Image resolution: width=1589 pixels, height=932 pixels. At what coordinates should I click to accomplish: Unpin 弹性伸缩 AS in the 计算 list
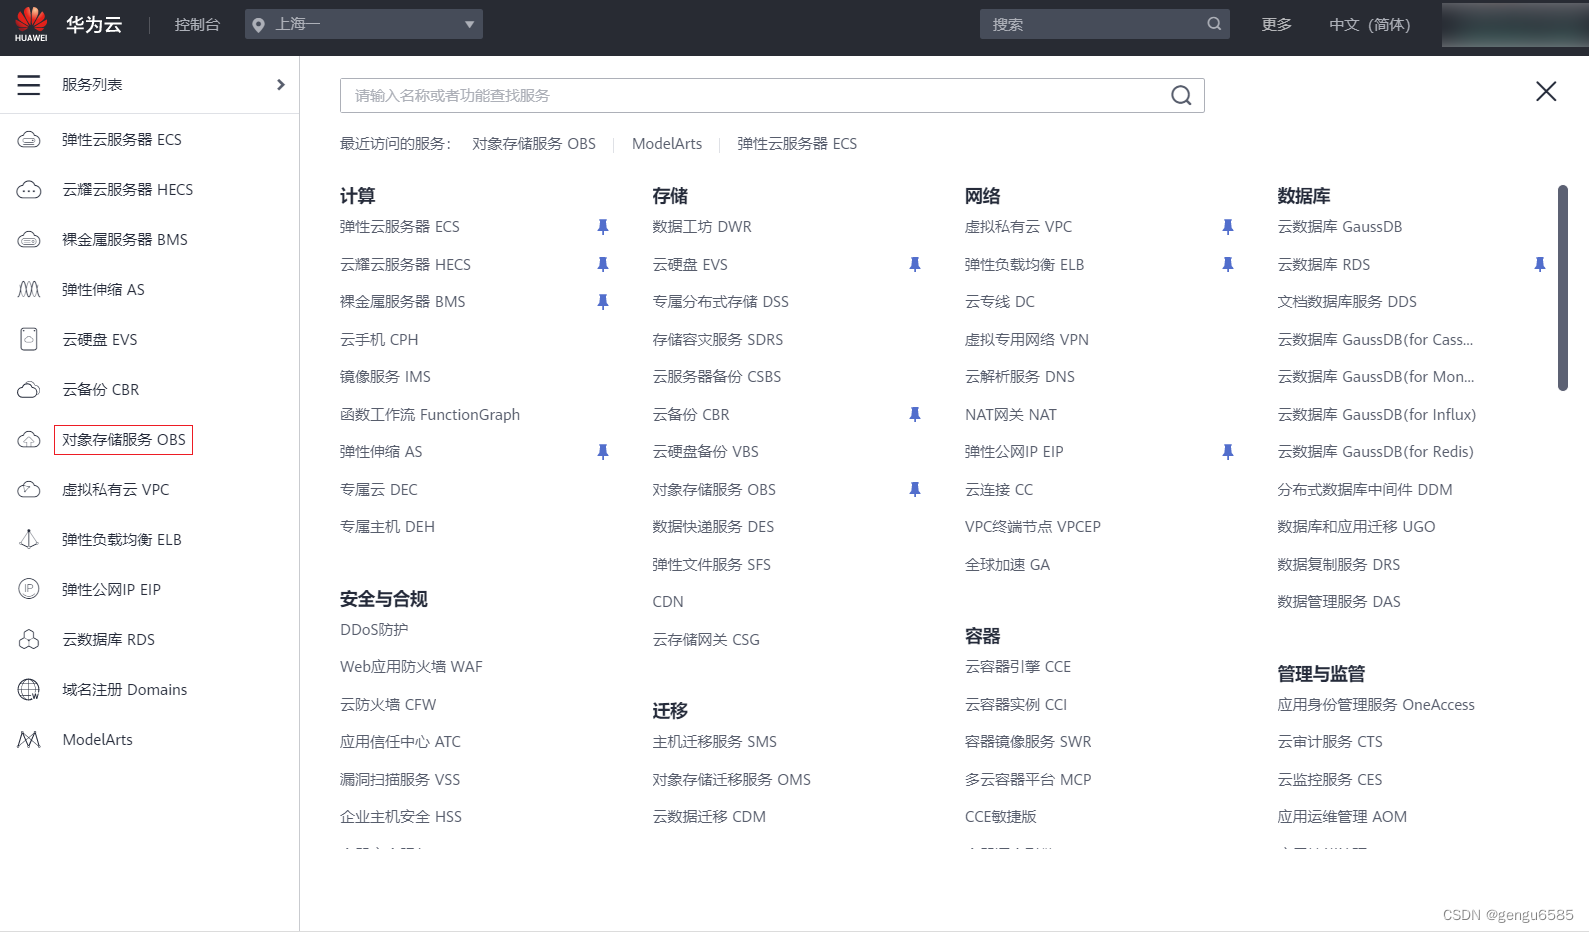603,452
